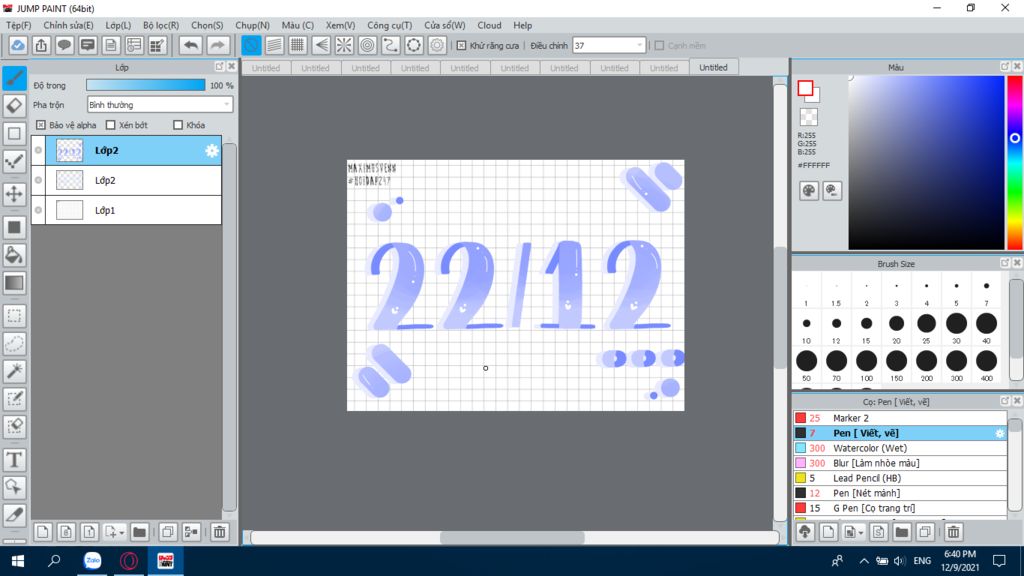Toggle visibility of second Lớp2 layer
The height and width of the screenshot is (576, 1024).
coord(39,180)
